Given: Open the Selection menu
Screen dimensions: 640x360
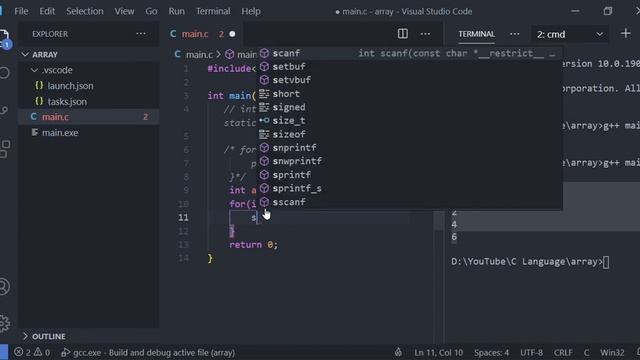Looking at the screenshot, I should [84, 11].
